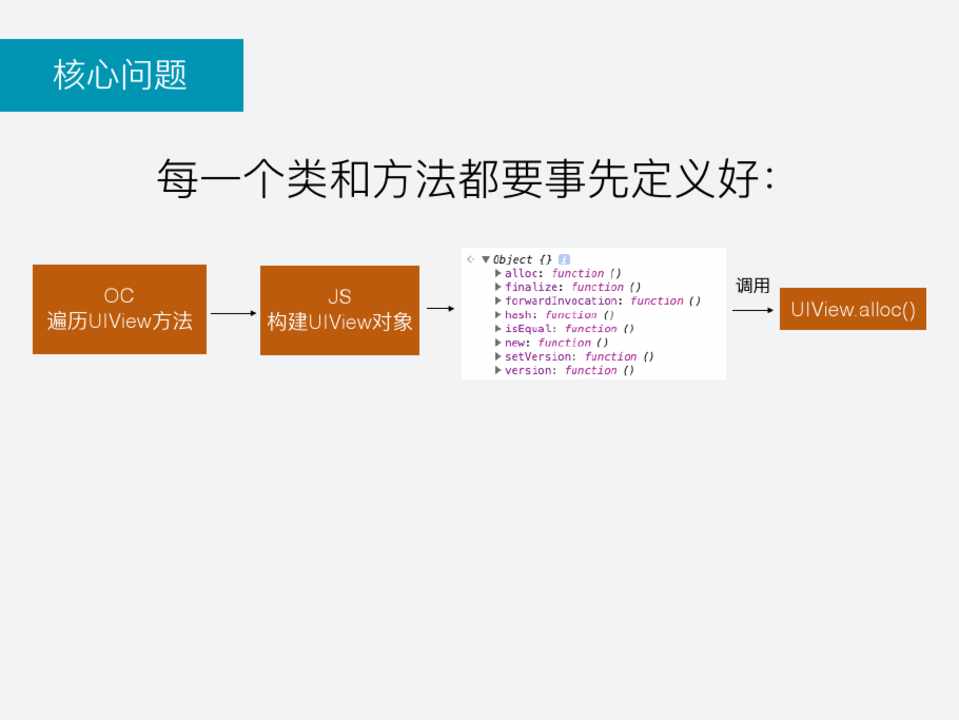
Task: Click the 调用 label above the arrow
Action: (753, 286)
